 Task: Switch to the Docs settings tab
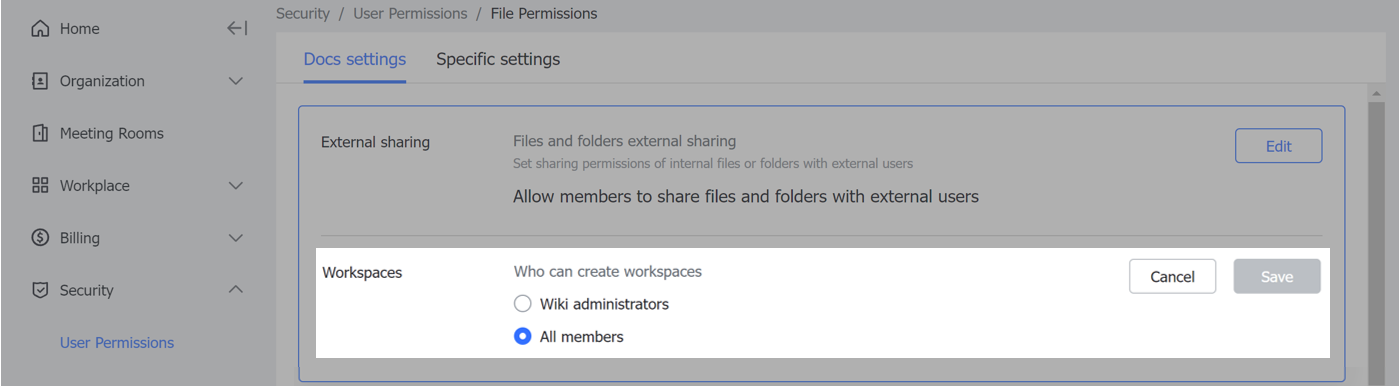[355, 59]
